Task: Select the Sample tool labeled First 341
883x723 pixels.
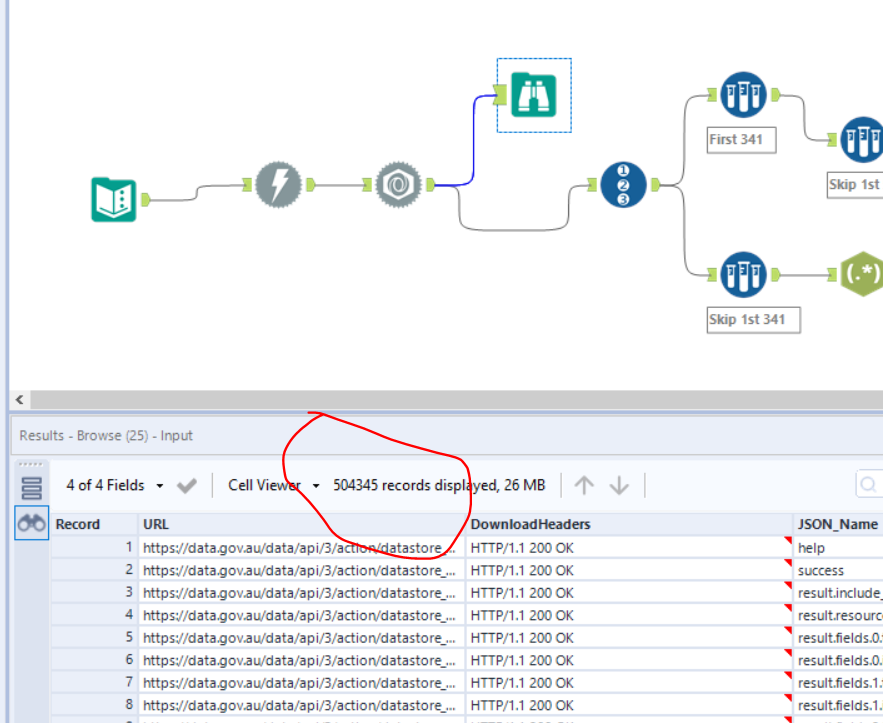Action: coord(742,95)
